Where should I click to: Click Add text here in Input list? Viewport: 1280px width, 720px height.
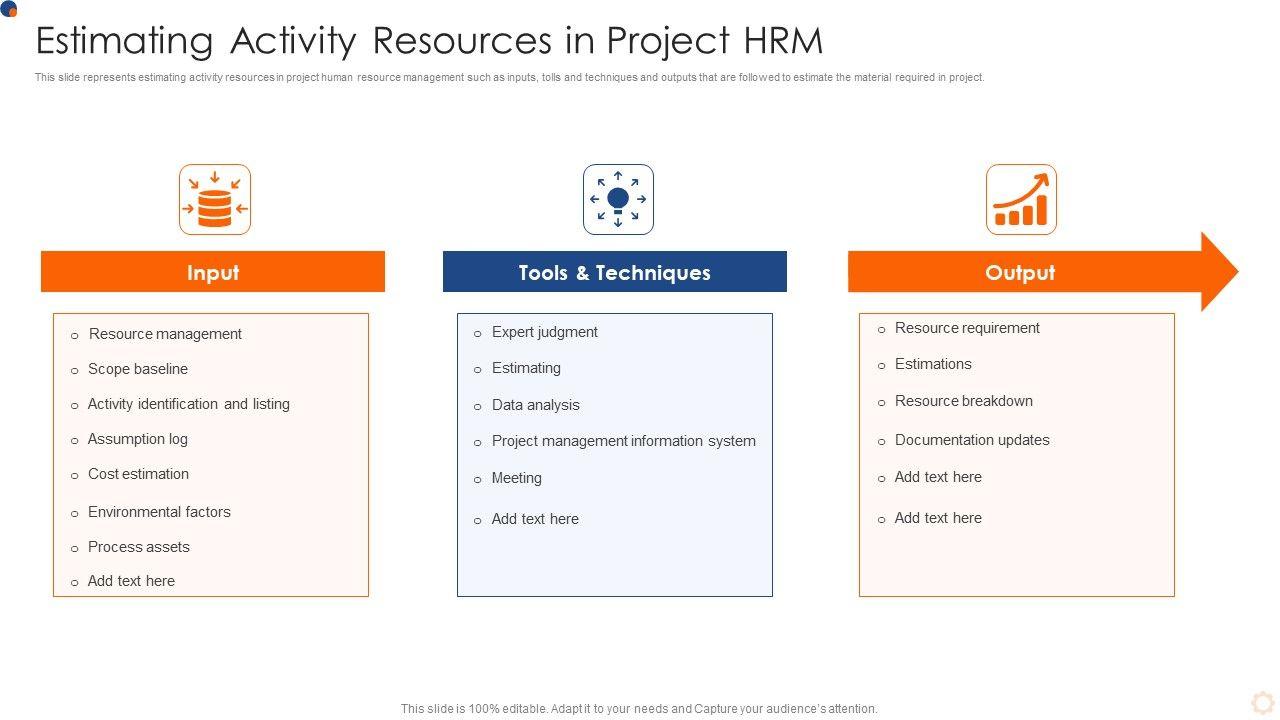131,581
